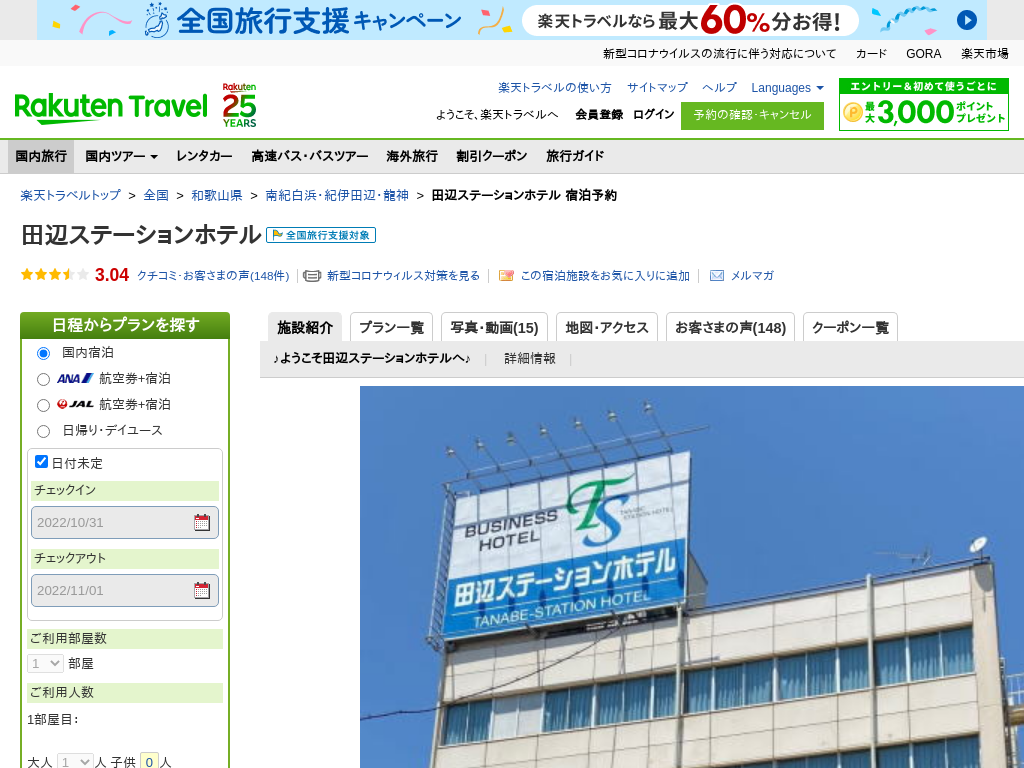Click 新型コロナウイルスの流行に伴う対応について link

point(719,54)
